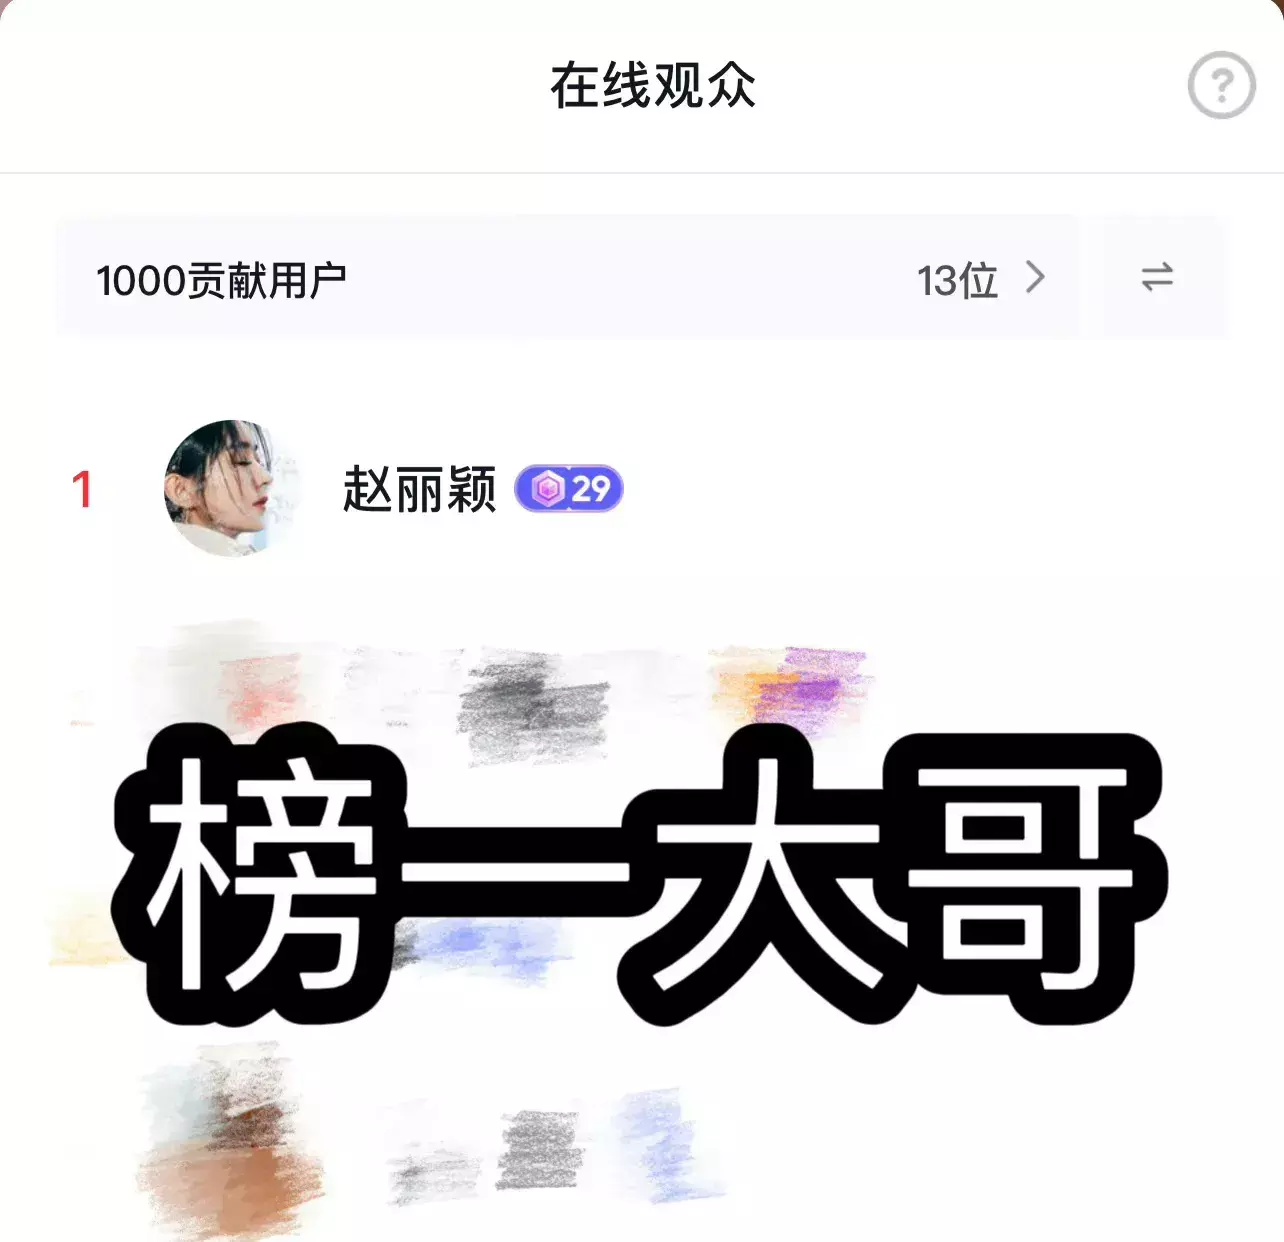Tap the purple level 29 badge
Image resolution: width=1284 pixels, height=1242 pixels.
click(569, 489)
